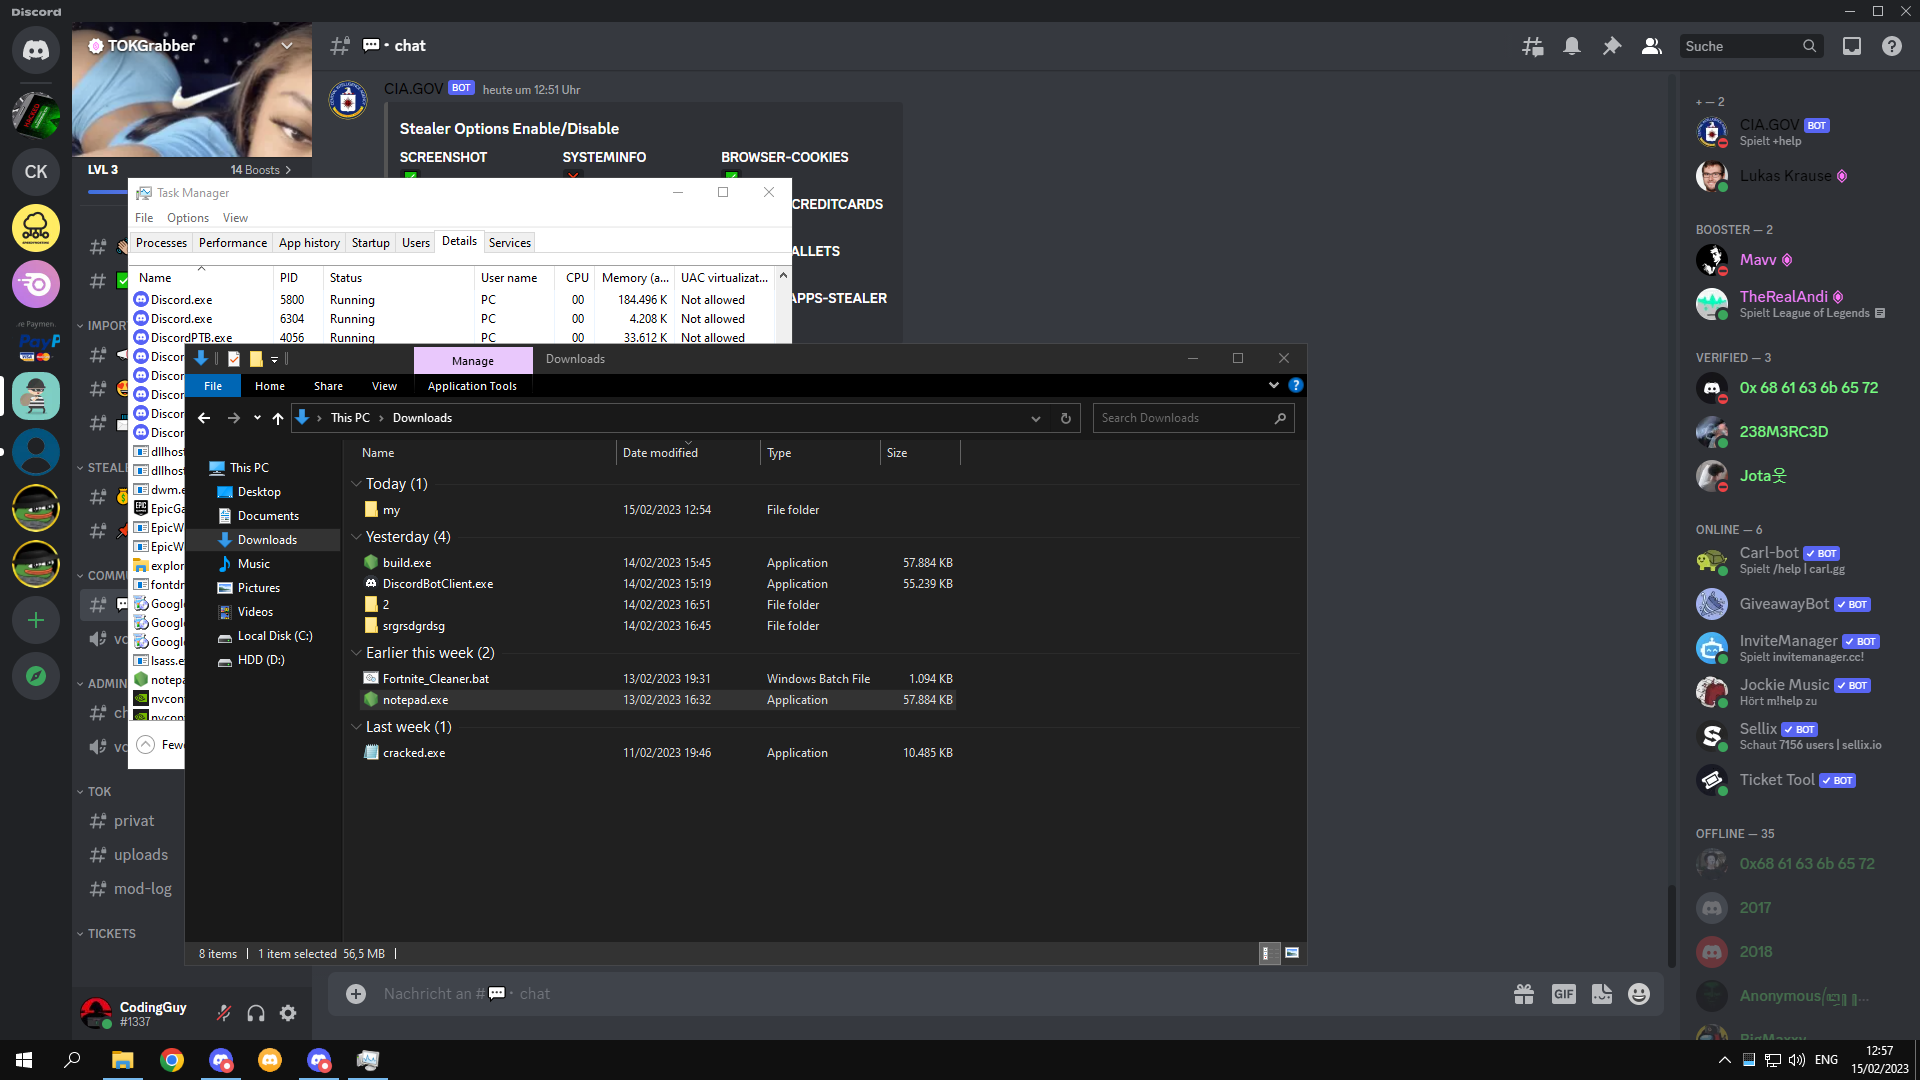The width and height of the screenshot is (1920, 1080).
Task: Show hidden system tray icons
Action: 1725,1060
